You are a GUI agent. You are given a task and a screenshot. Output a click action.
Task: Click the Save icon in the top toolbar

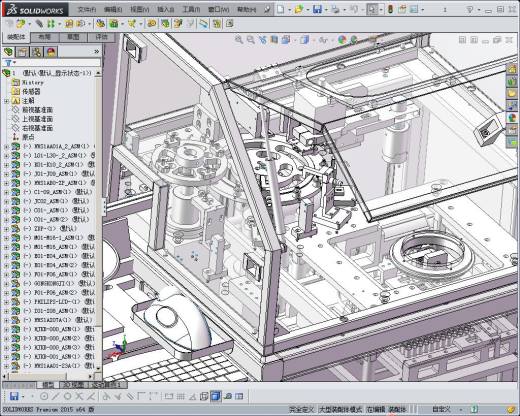(x=317, y=9)
